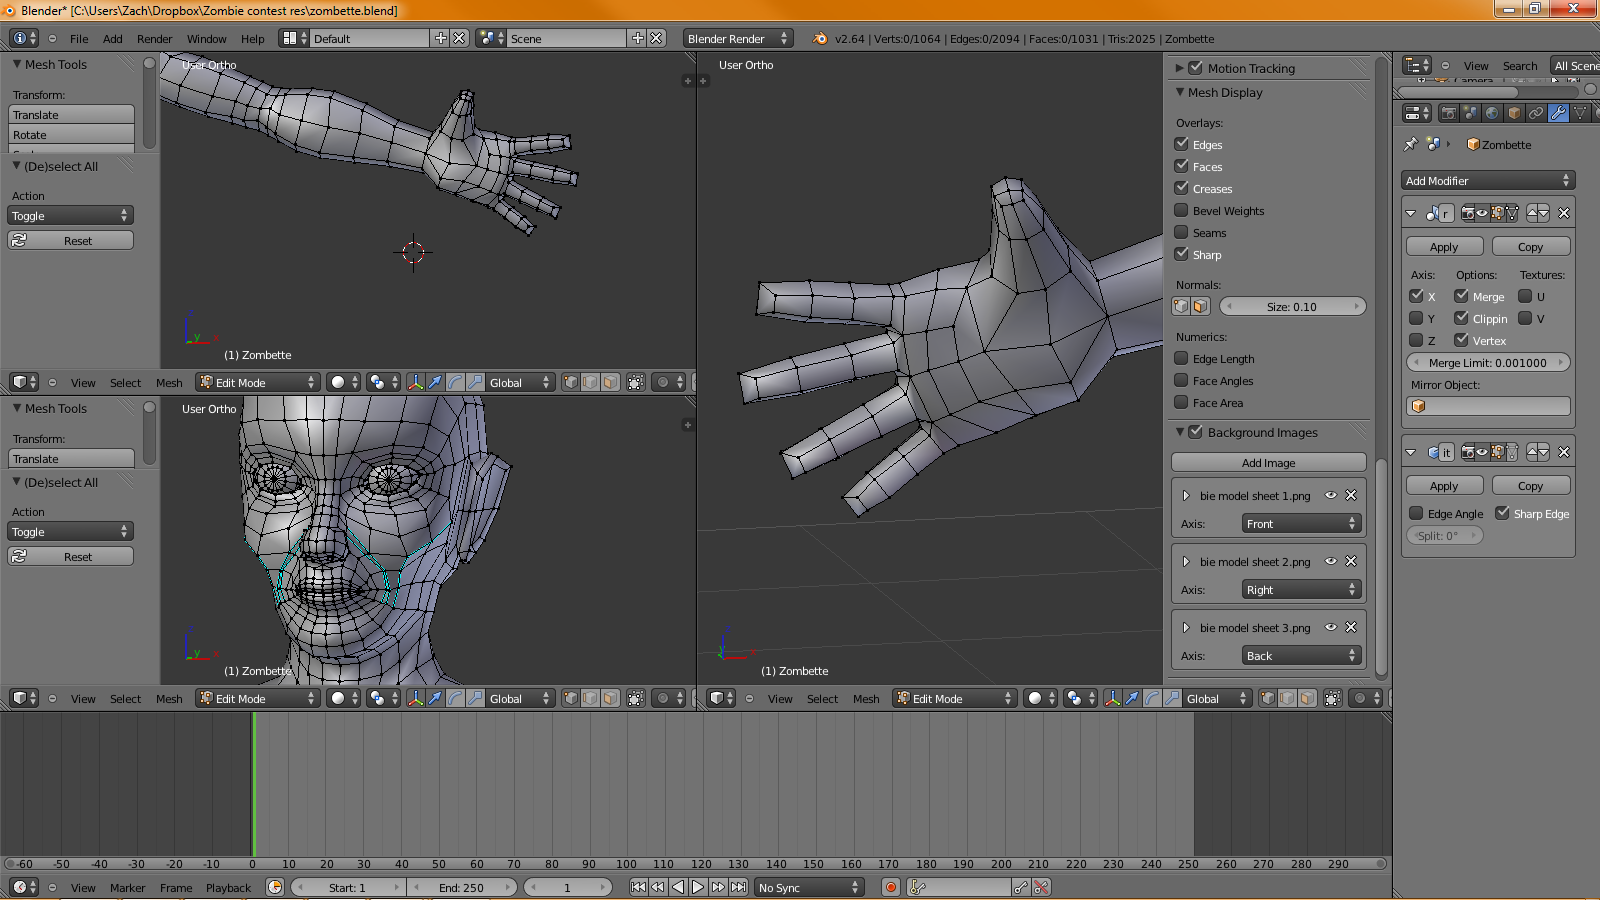1600x900 pixels.
Task: Open the Window menu
Action: coord(206,38)
